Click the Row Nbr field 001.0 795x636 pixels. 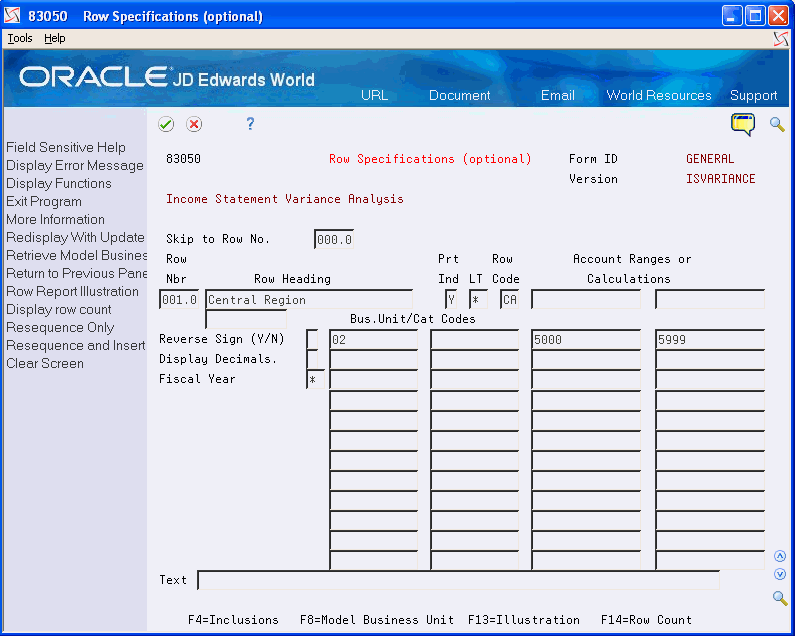pos(179,300)
